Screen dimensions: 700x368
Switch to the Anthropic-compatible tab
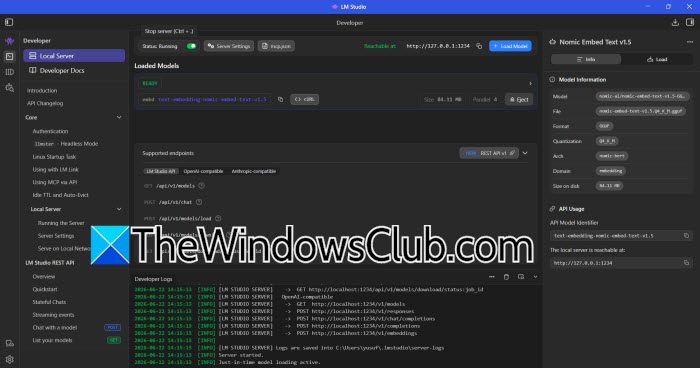pyautogui.click(x=254, y=171)
